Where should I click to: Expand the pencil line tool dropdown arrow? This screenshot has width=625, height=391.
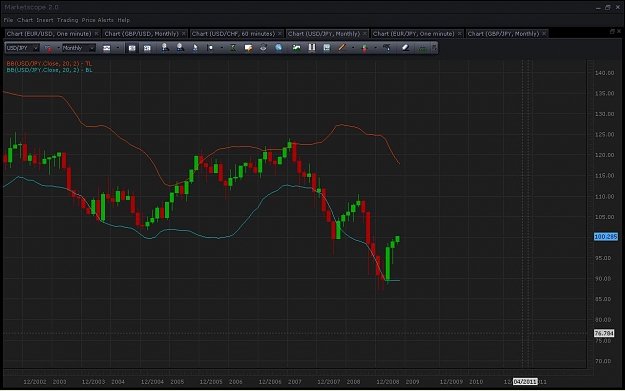(x=353, y=48)
